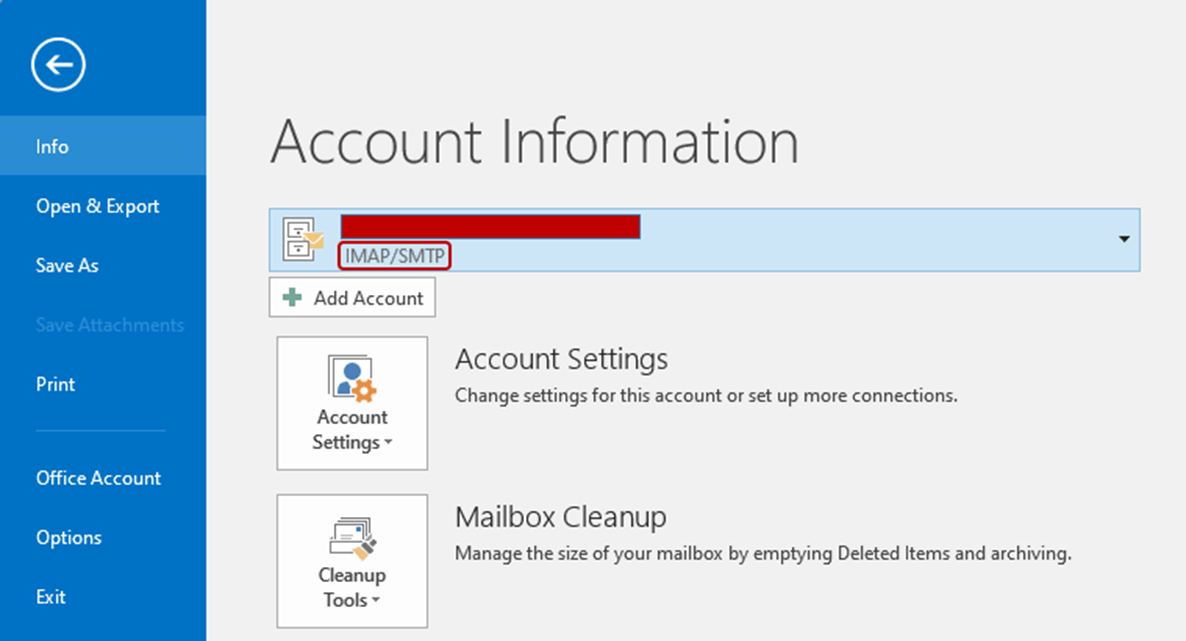
Task: Select the Save As option
Action: (66, 265)
